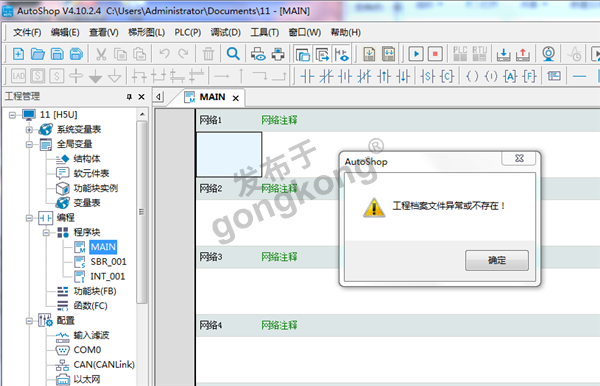Expand the 系统变量表 node
600x386 pixels.
29,130
